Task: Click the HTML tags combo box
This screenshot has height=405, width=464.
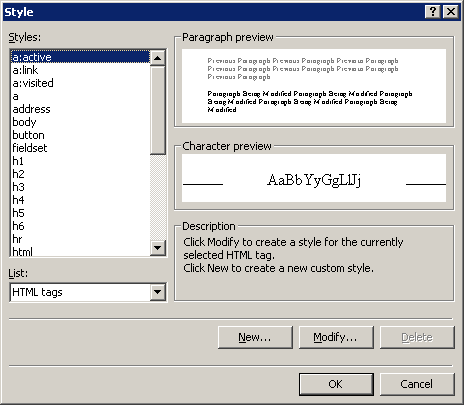Action: (x=88, y=292)
